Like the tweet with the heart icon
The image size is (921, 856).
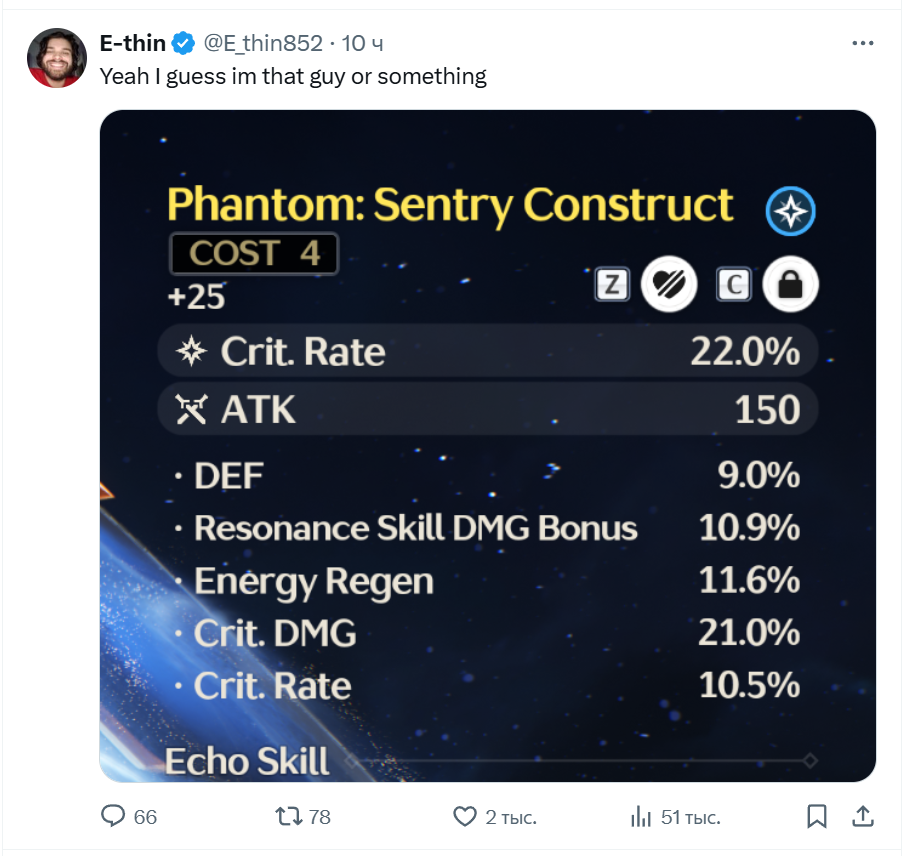[x=465, y=816]
